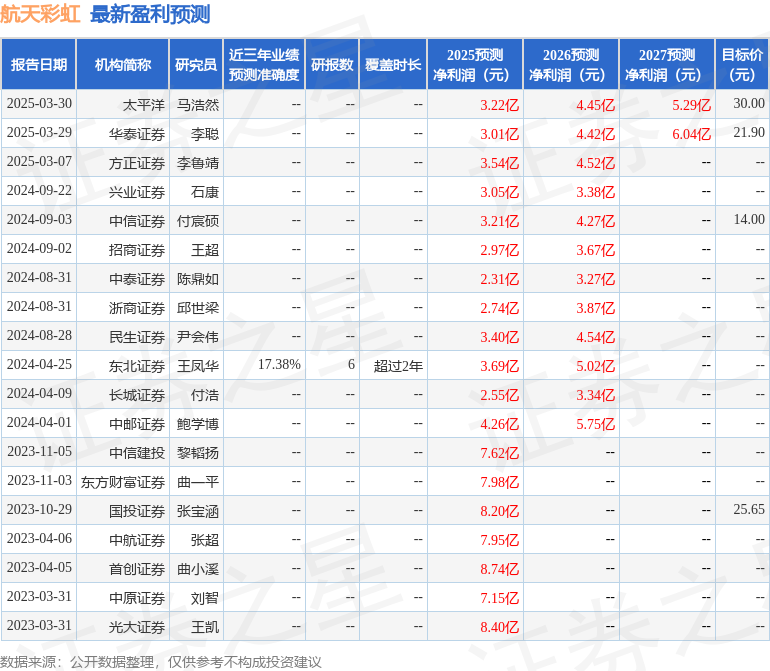This screenshot has width=770, height=671.
Task: Click the 研报数 column header
Action: click(x=332, y=64)
